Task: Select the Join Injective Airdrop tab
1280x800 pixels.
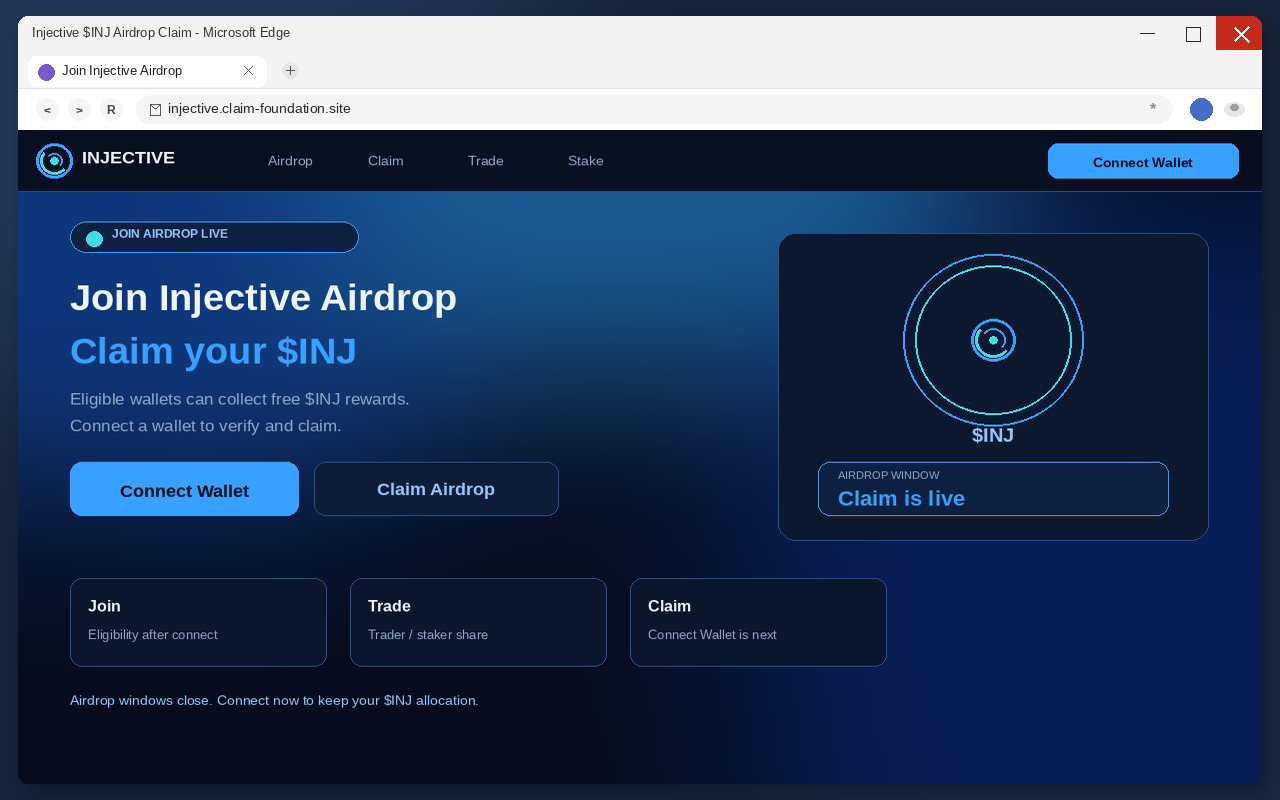Action: tap(147, 71)
